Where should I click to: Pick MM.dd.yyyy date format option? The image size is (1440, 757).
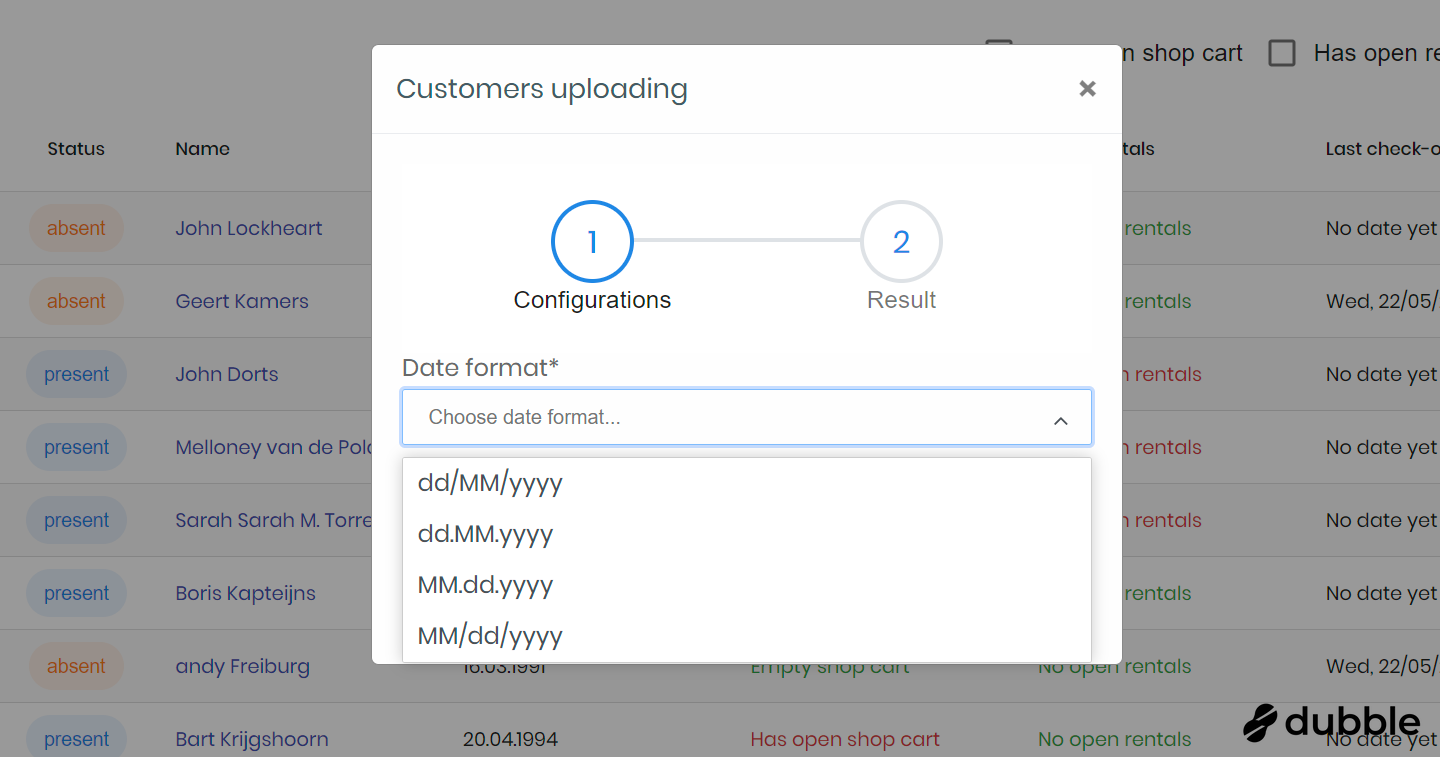(x=485, y=586)
